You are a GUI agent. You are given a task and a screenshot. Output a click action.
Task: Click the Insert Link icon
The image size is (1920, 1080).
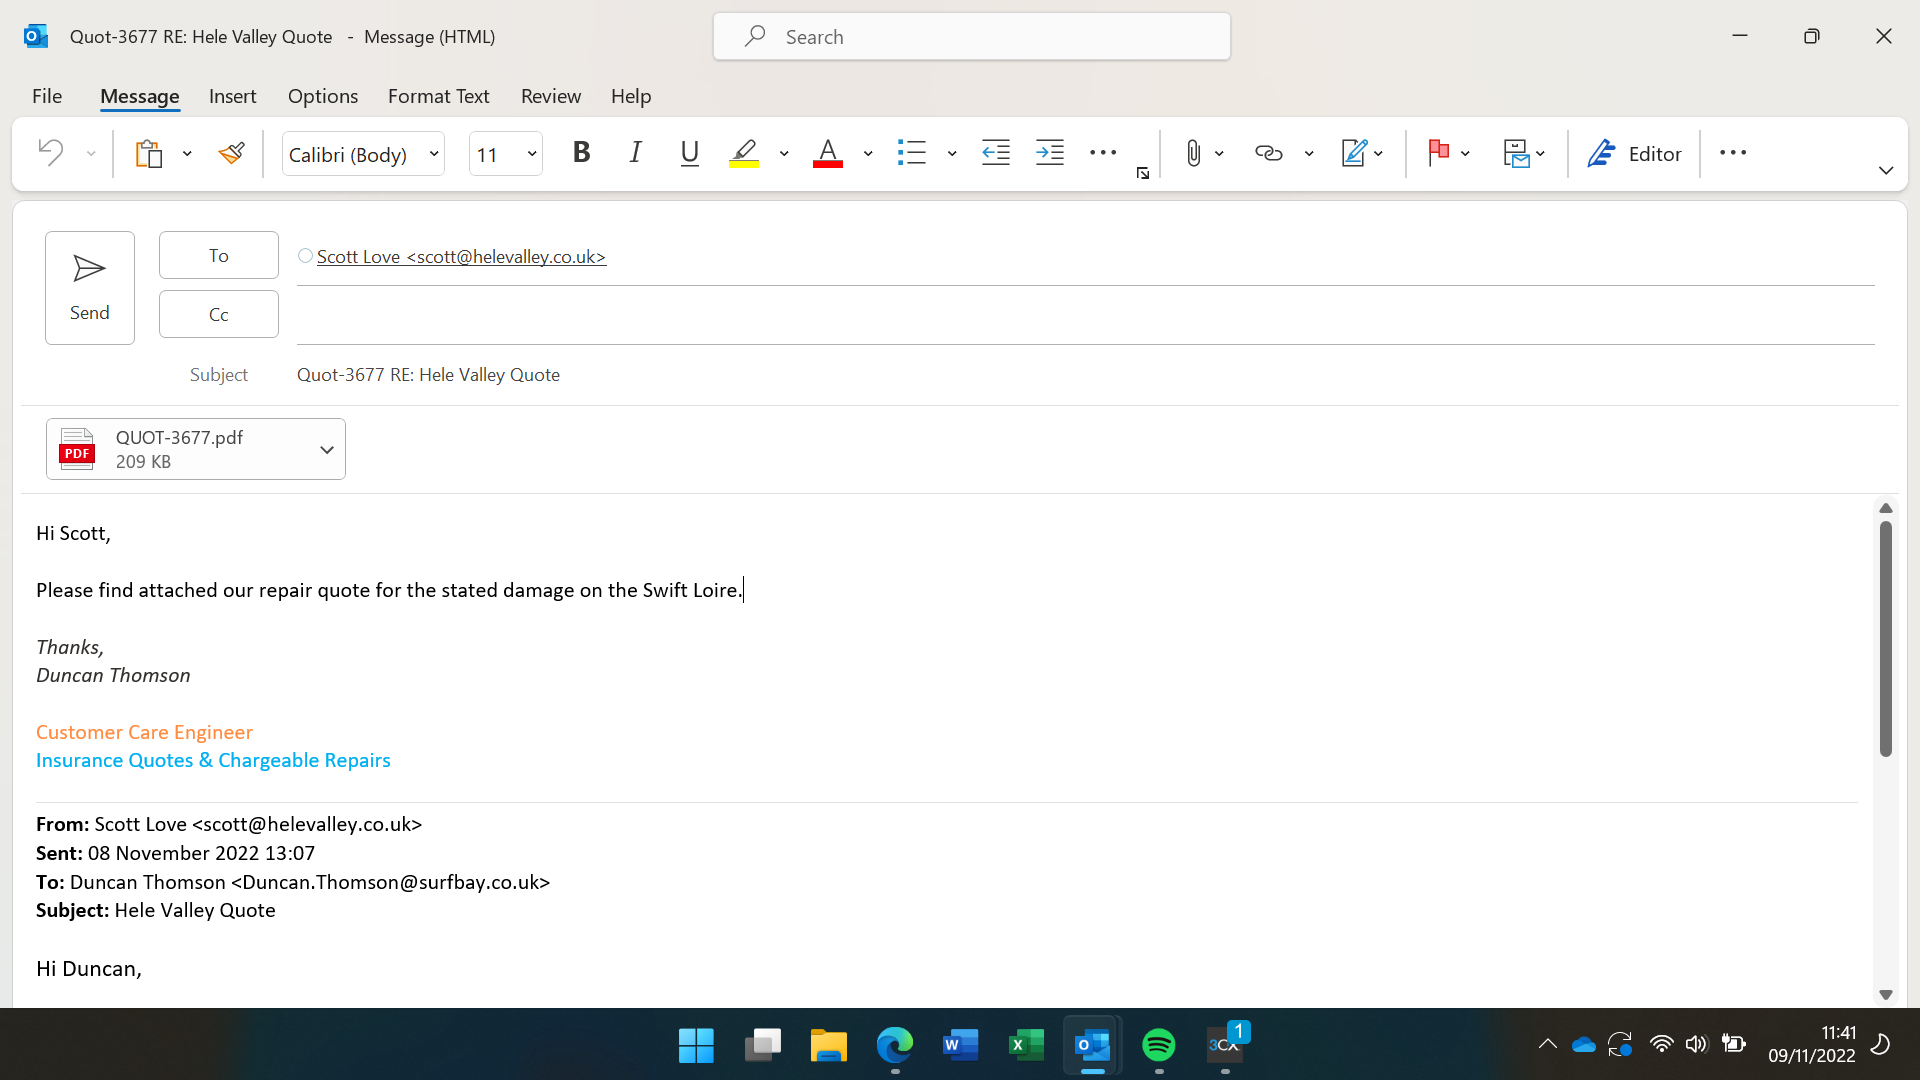(1268, 153)
